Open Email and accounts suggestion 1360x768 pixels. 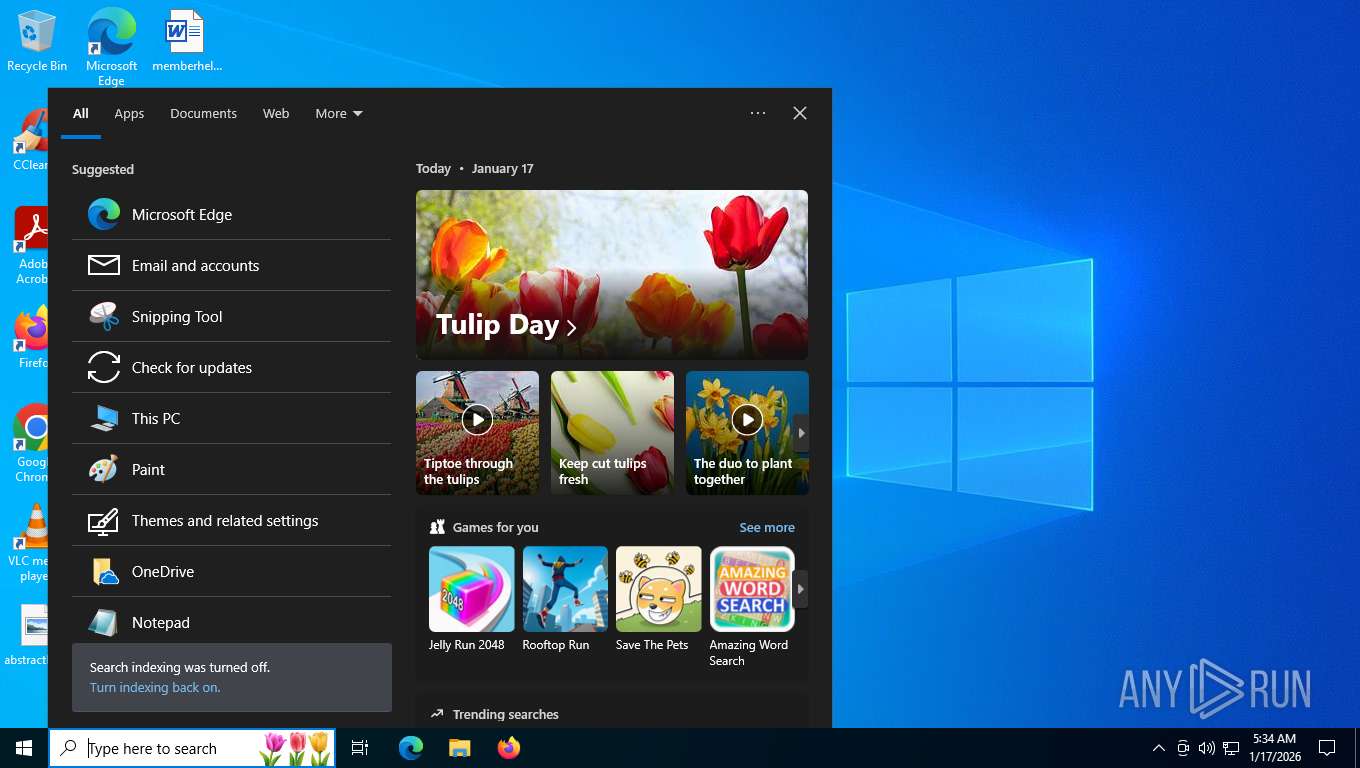click(231, 265)
